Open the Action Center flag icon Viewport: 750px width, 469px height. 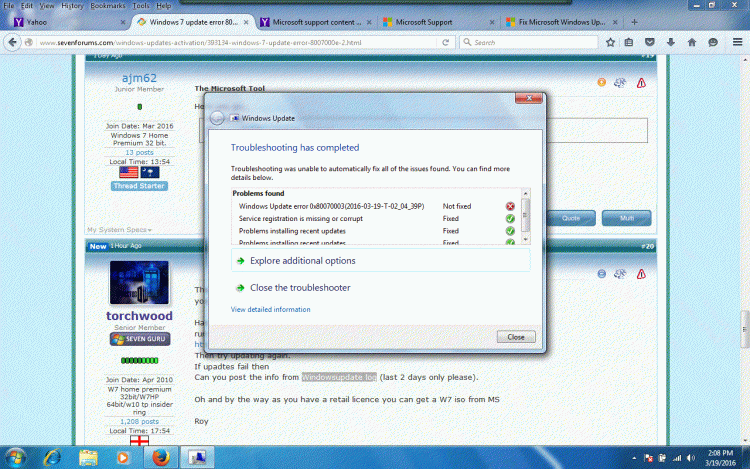(648, 458)
